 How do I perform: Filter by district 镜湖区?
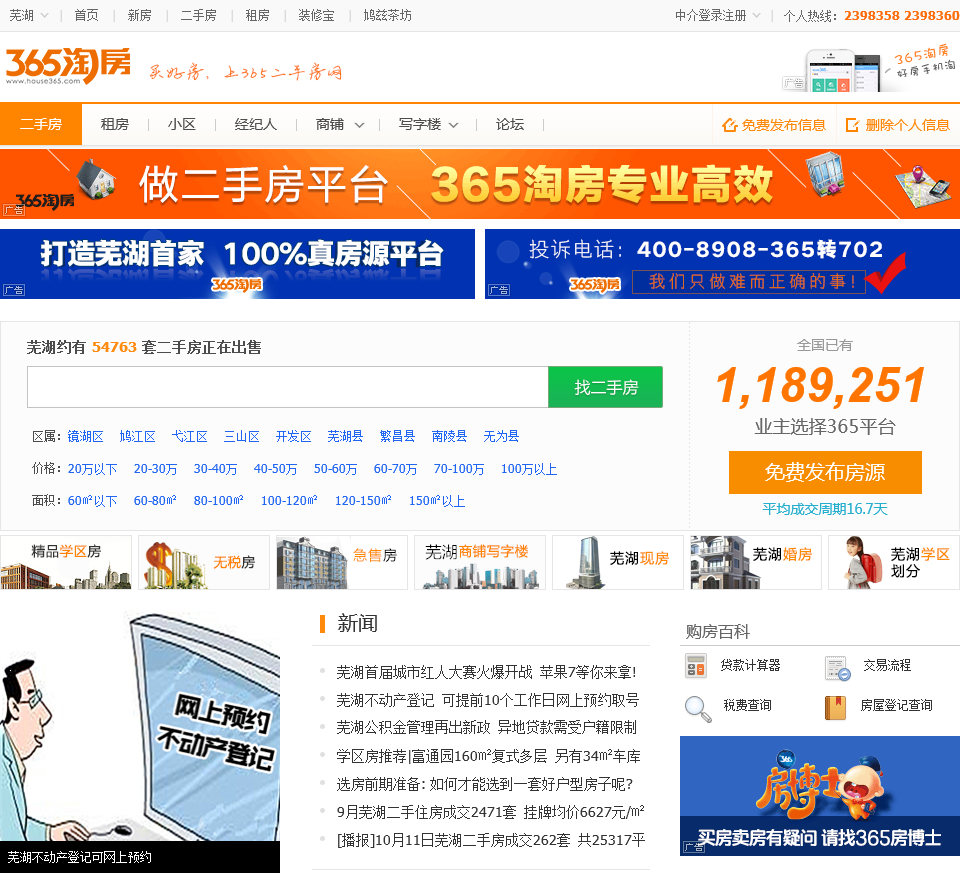(85, 436)
